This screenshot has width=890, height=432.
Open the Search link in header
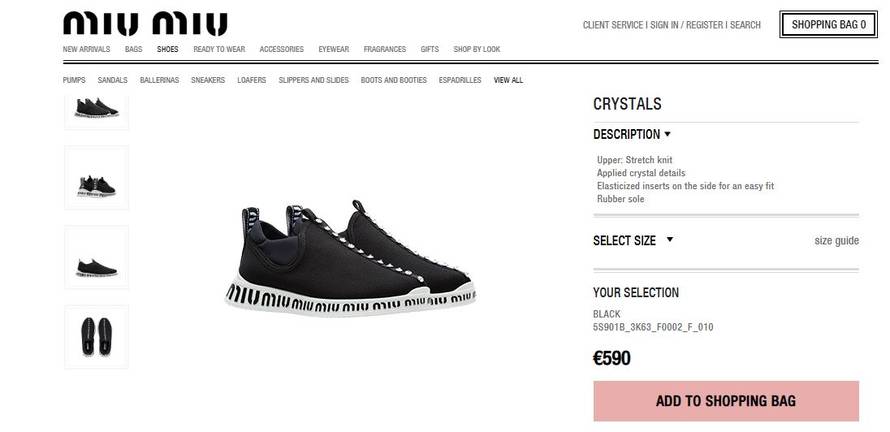(x=745, y=25)
